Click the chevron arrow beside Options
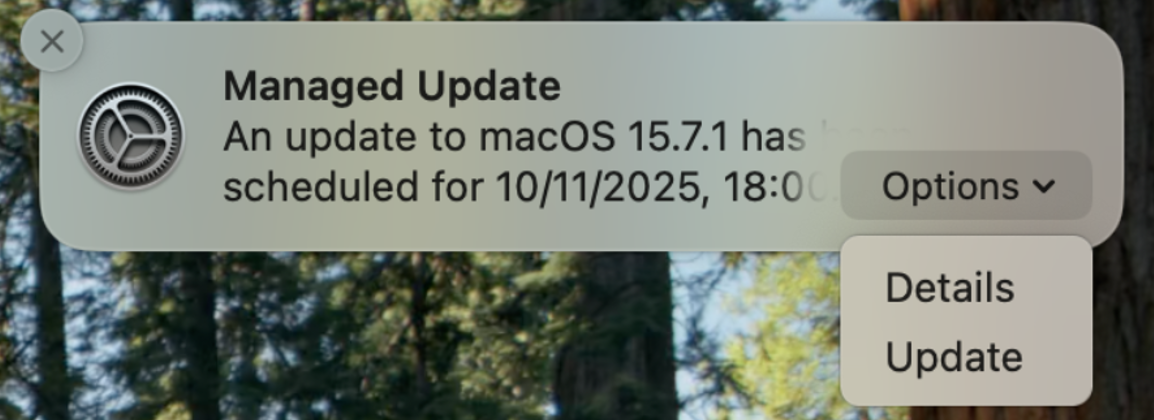1154x420 pixels. (x=1043, y=186)
